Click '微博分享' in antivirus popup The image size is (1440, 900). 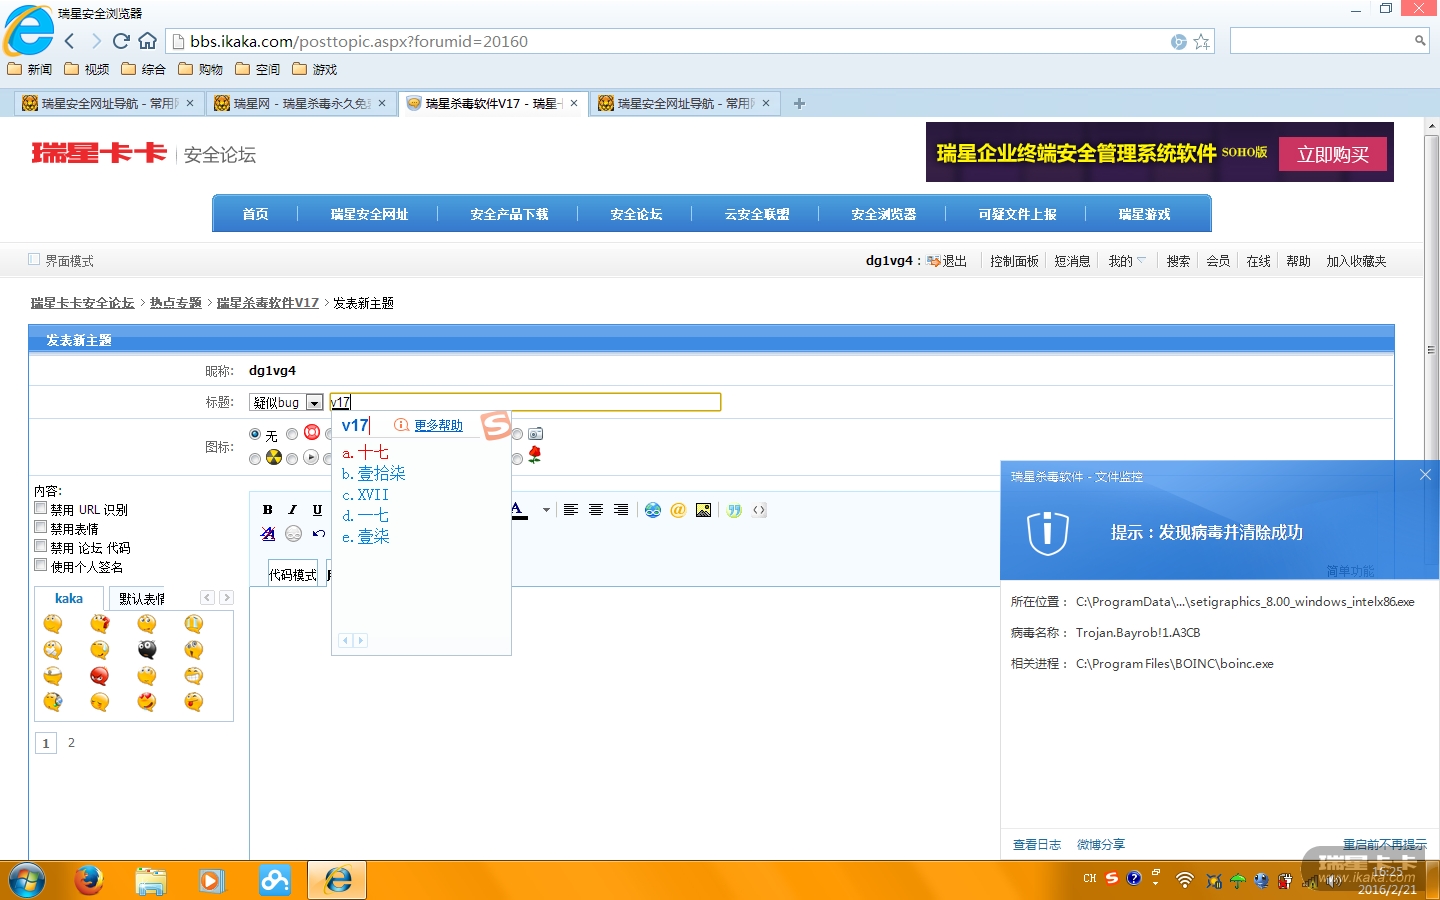pos(1101,845)
